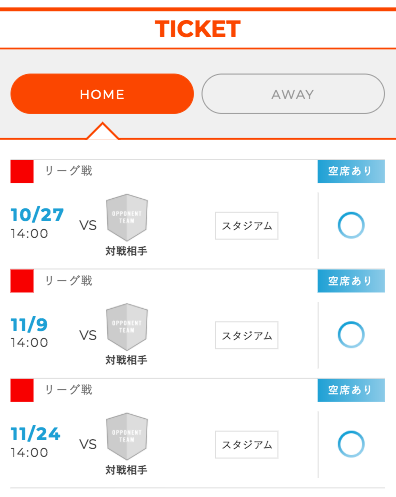
Task: Open スタジアム button for 10/27 match
Action: [x=247, y=226]
